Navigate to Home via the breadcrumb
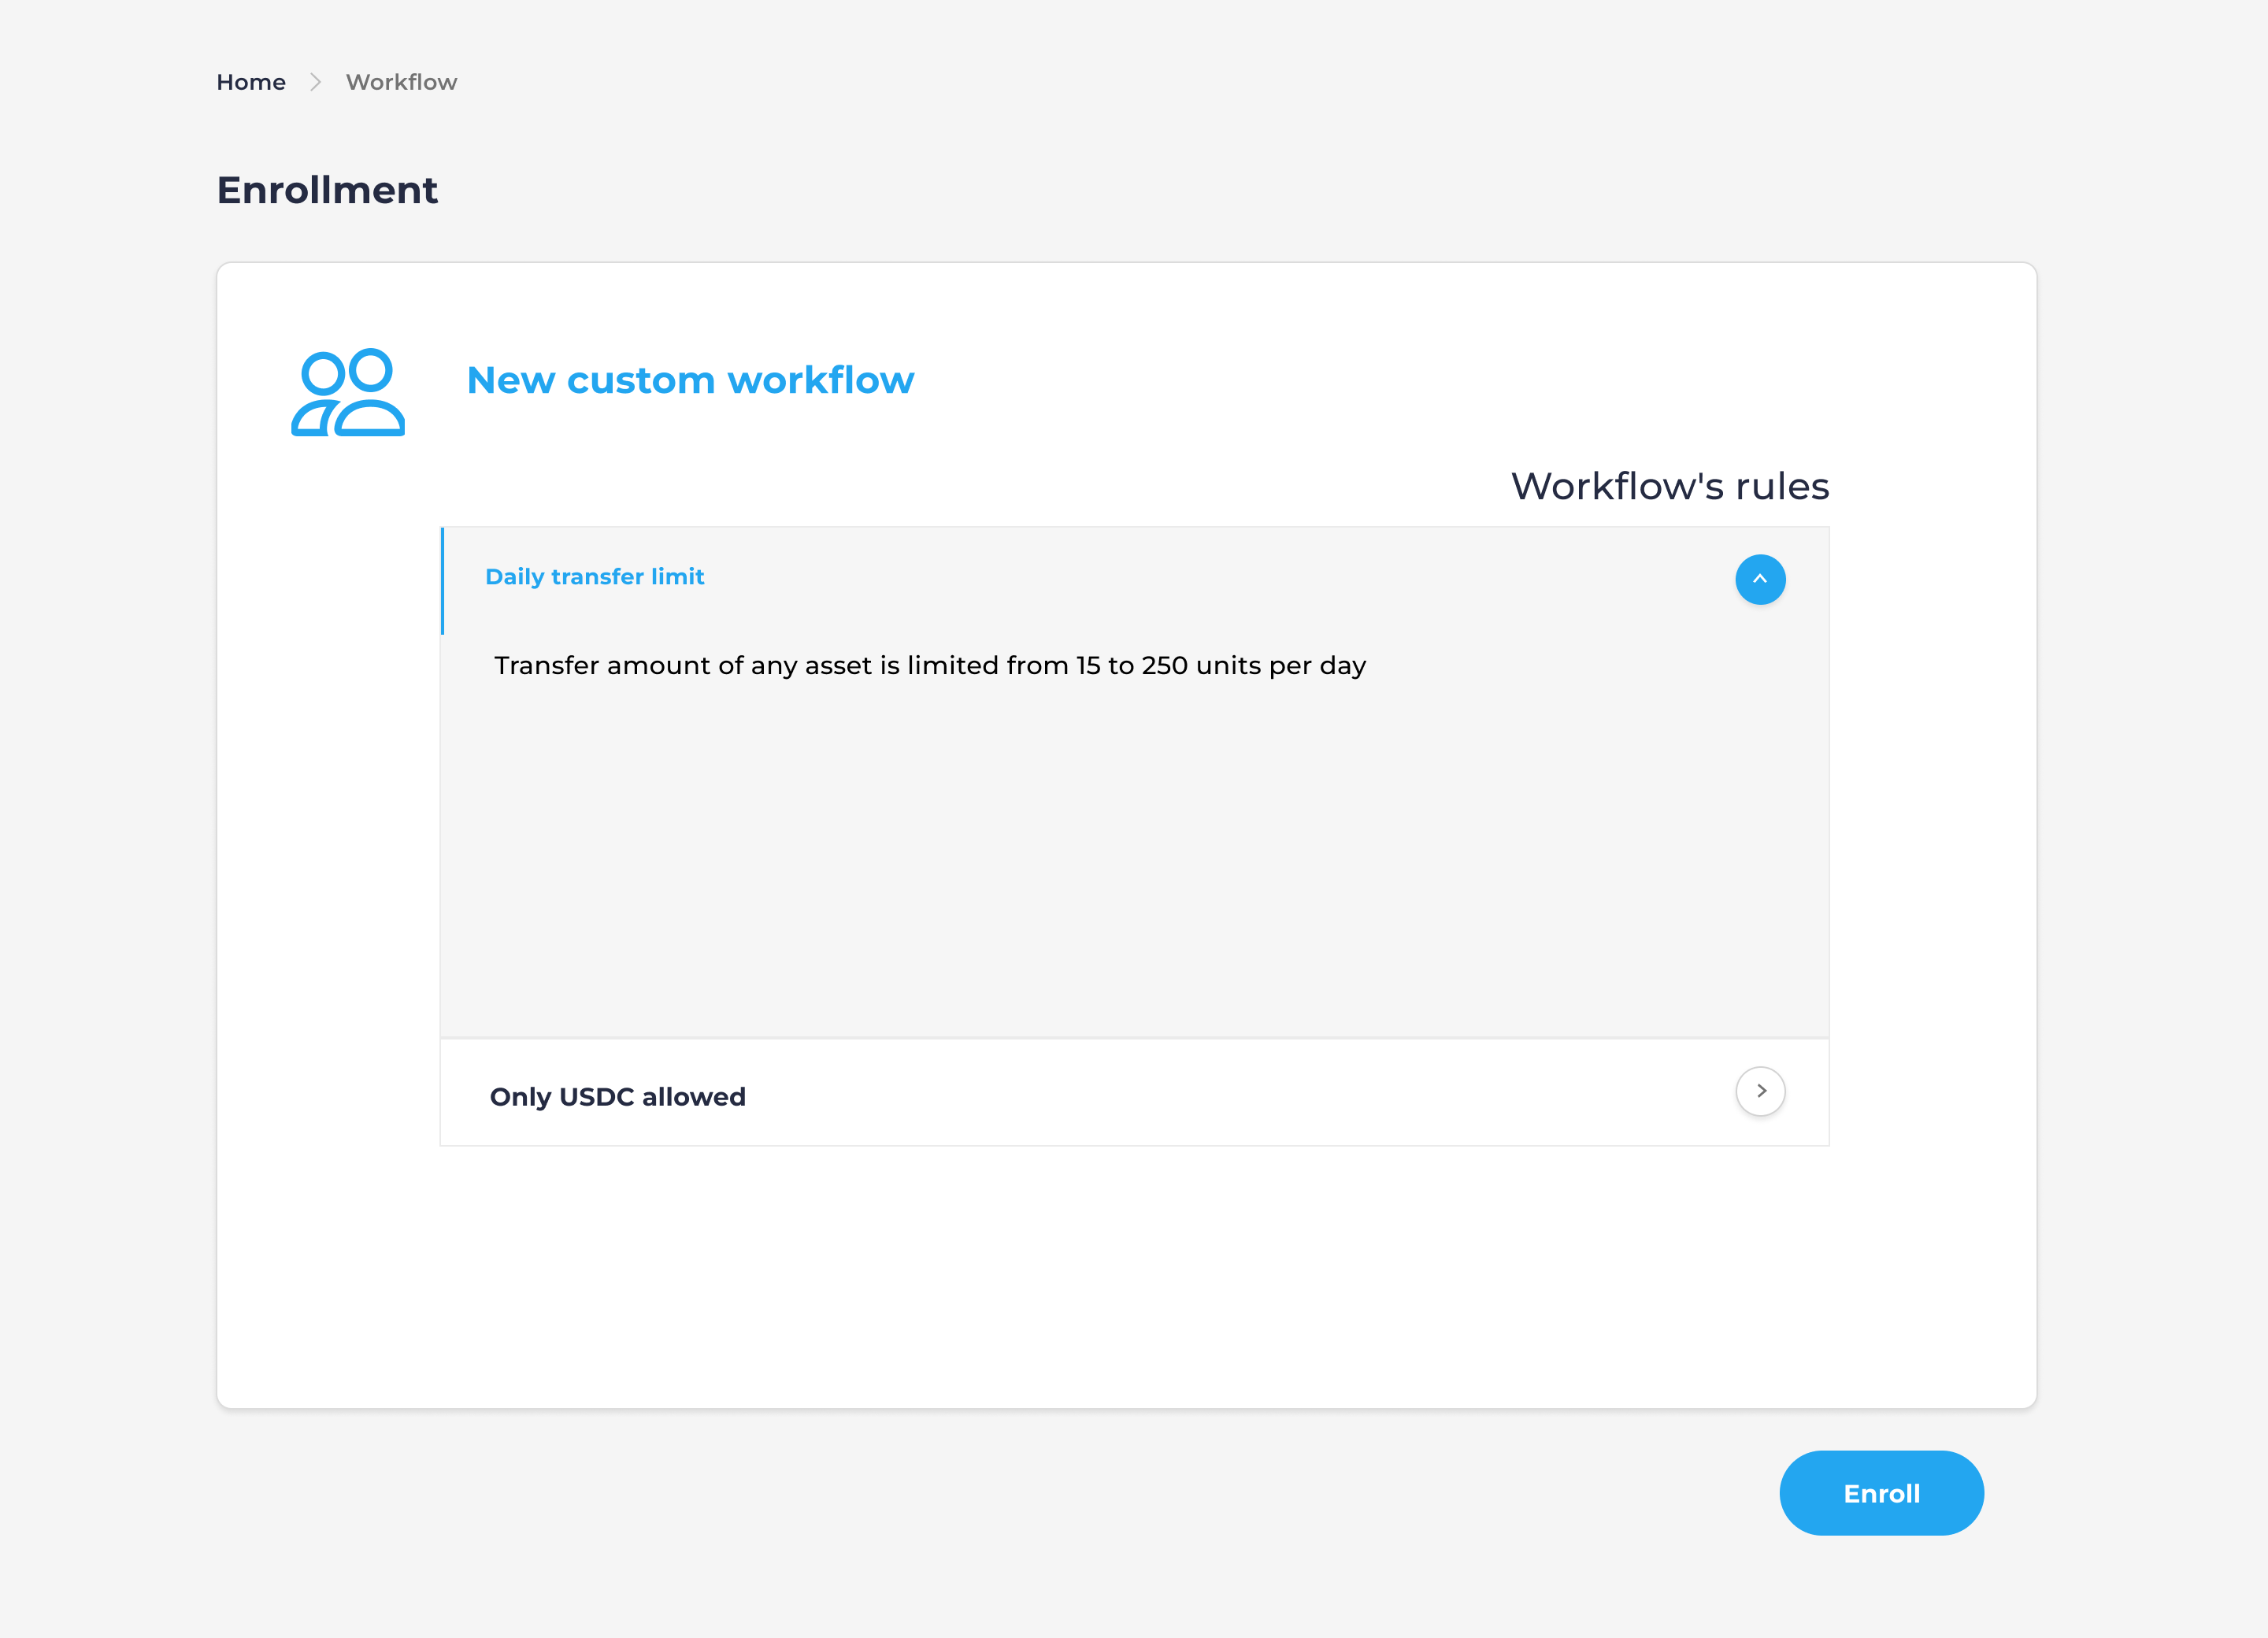 pyautogui.click(x=251, y=81)
